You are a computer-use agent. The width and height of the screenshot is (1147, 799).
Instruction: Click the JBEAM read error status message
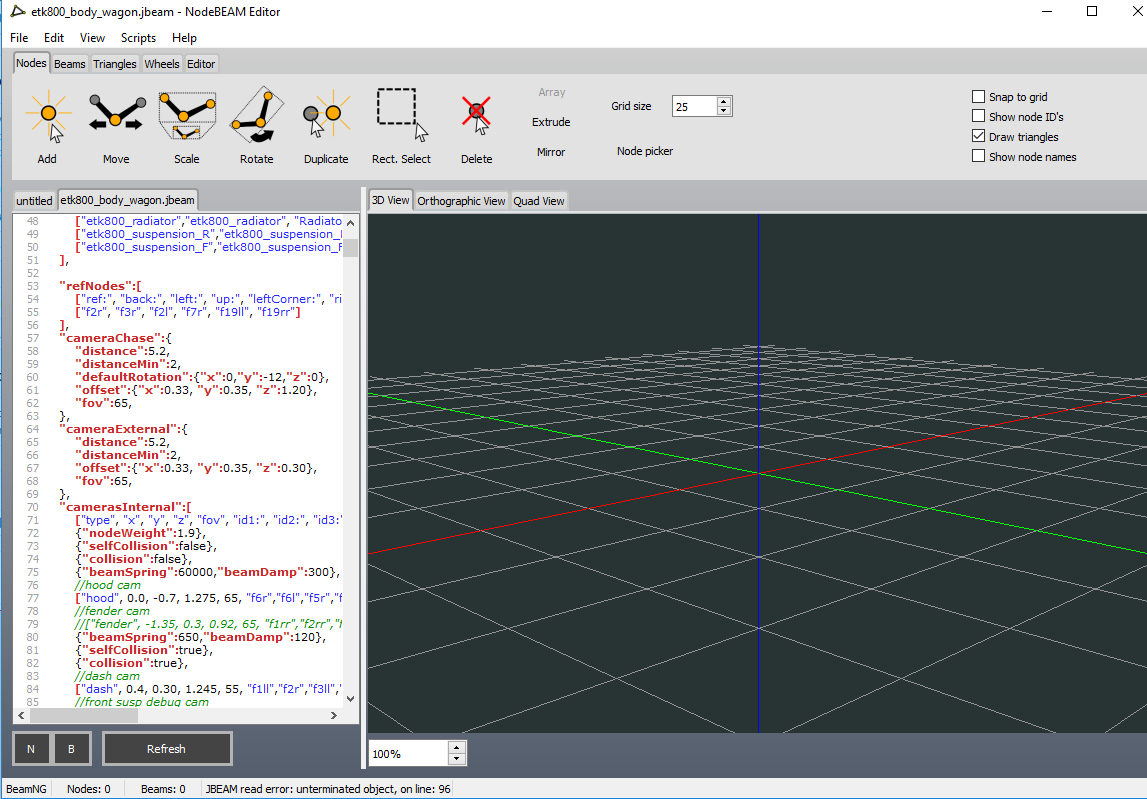(x=328, y=789)
